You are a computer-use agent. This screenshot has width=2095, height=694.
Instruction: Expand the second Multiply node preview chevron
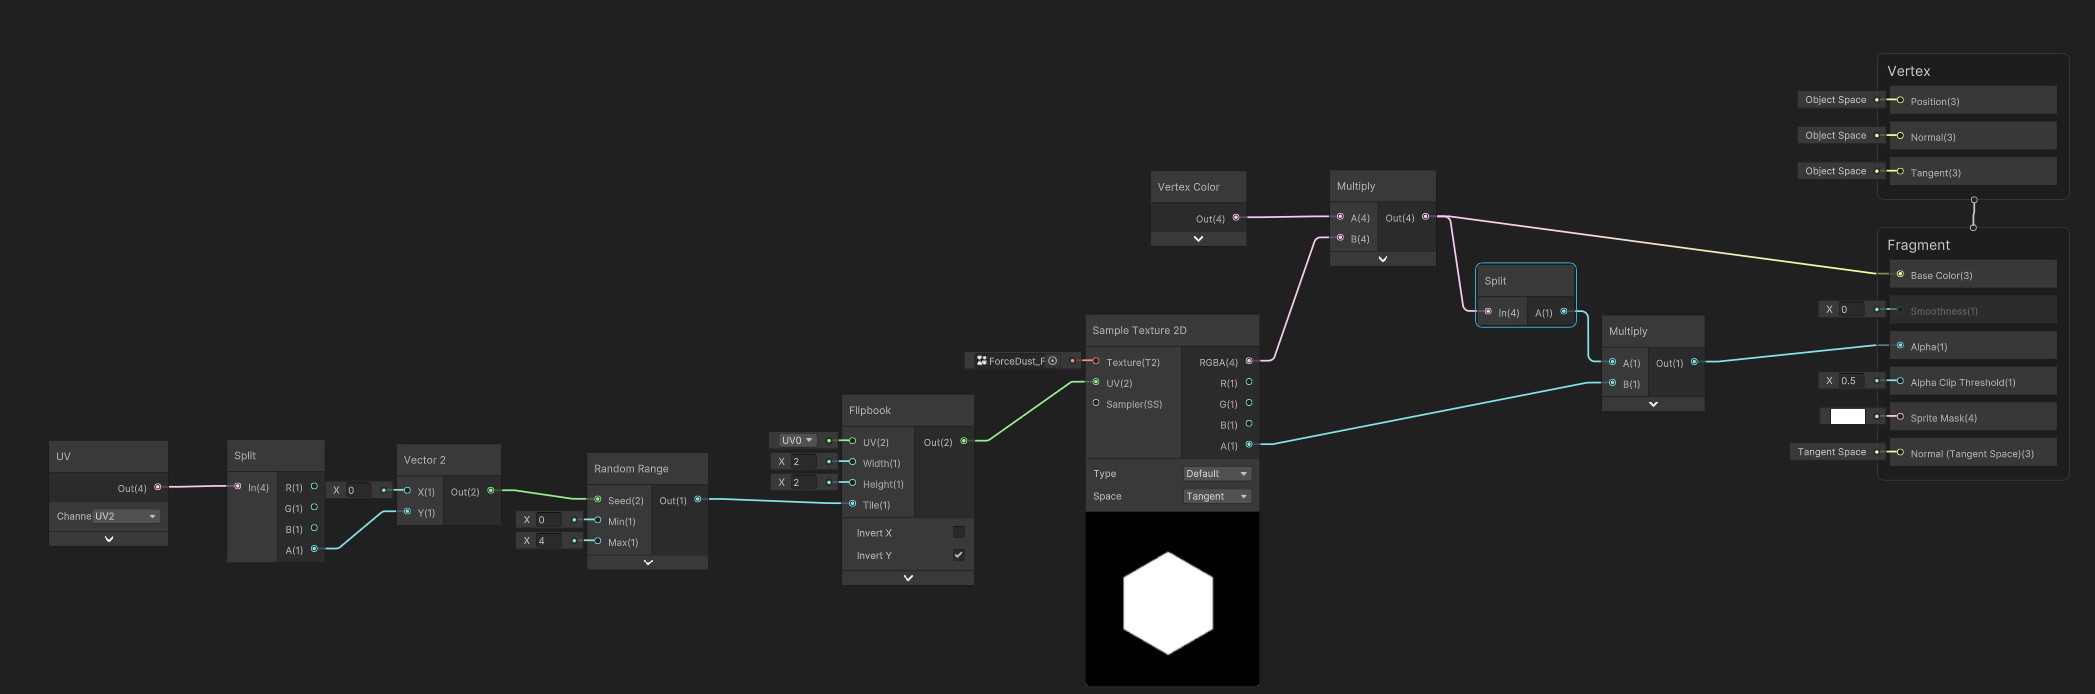point(1653,404)
